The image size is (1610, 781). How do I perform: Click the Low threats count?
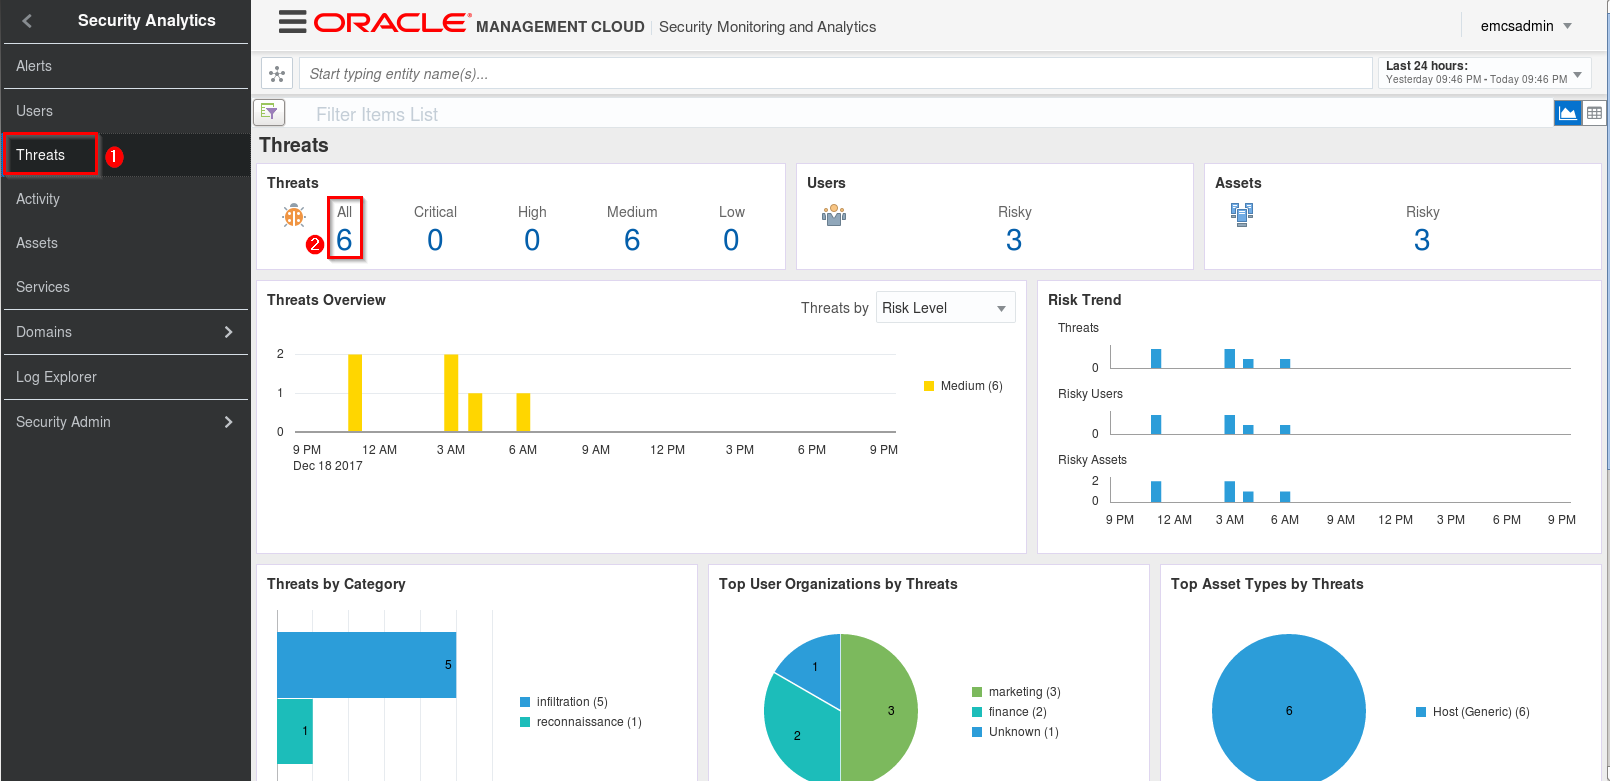click(x=731, y=240)
